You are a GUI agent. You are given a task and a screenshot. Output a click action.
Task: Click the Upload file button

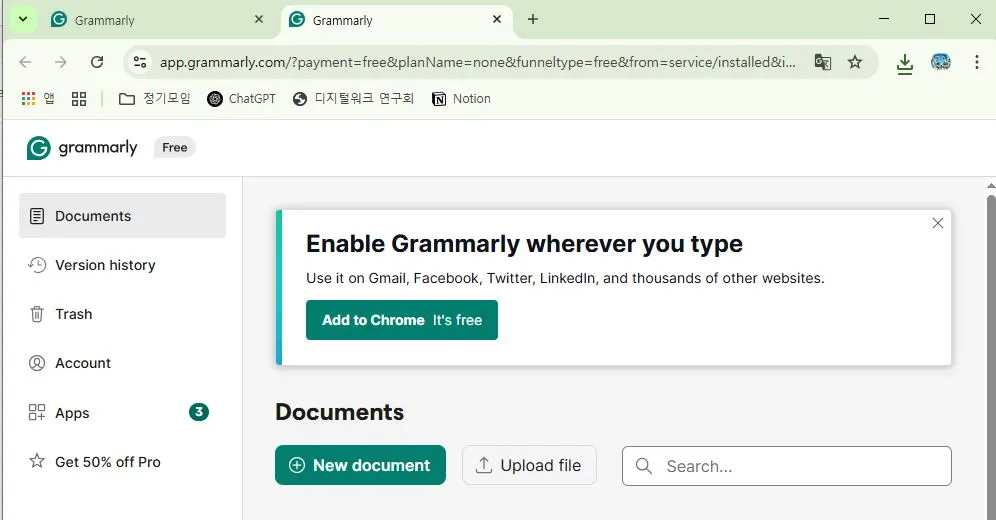pos(529,465)
